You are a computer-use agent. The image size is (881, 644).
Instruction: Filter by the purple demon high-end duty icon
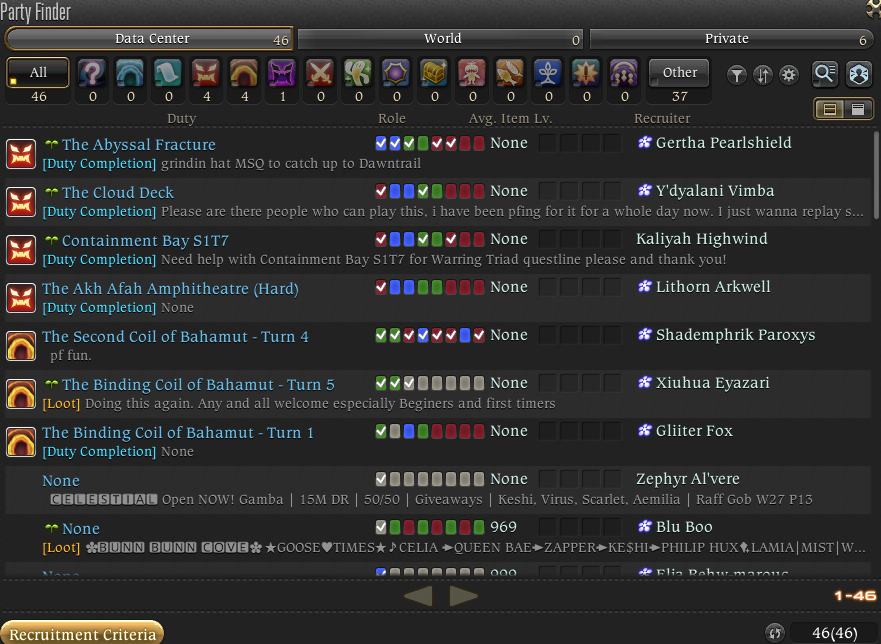coord(282,73)
